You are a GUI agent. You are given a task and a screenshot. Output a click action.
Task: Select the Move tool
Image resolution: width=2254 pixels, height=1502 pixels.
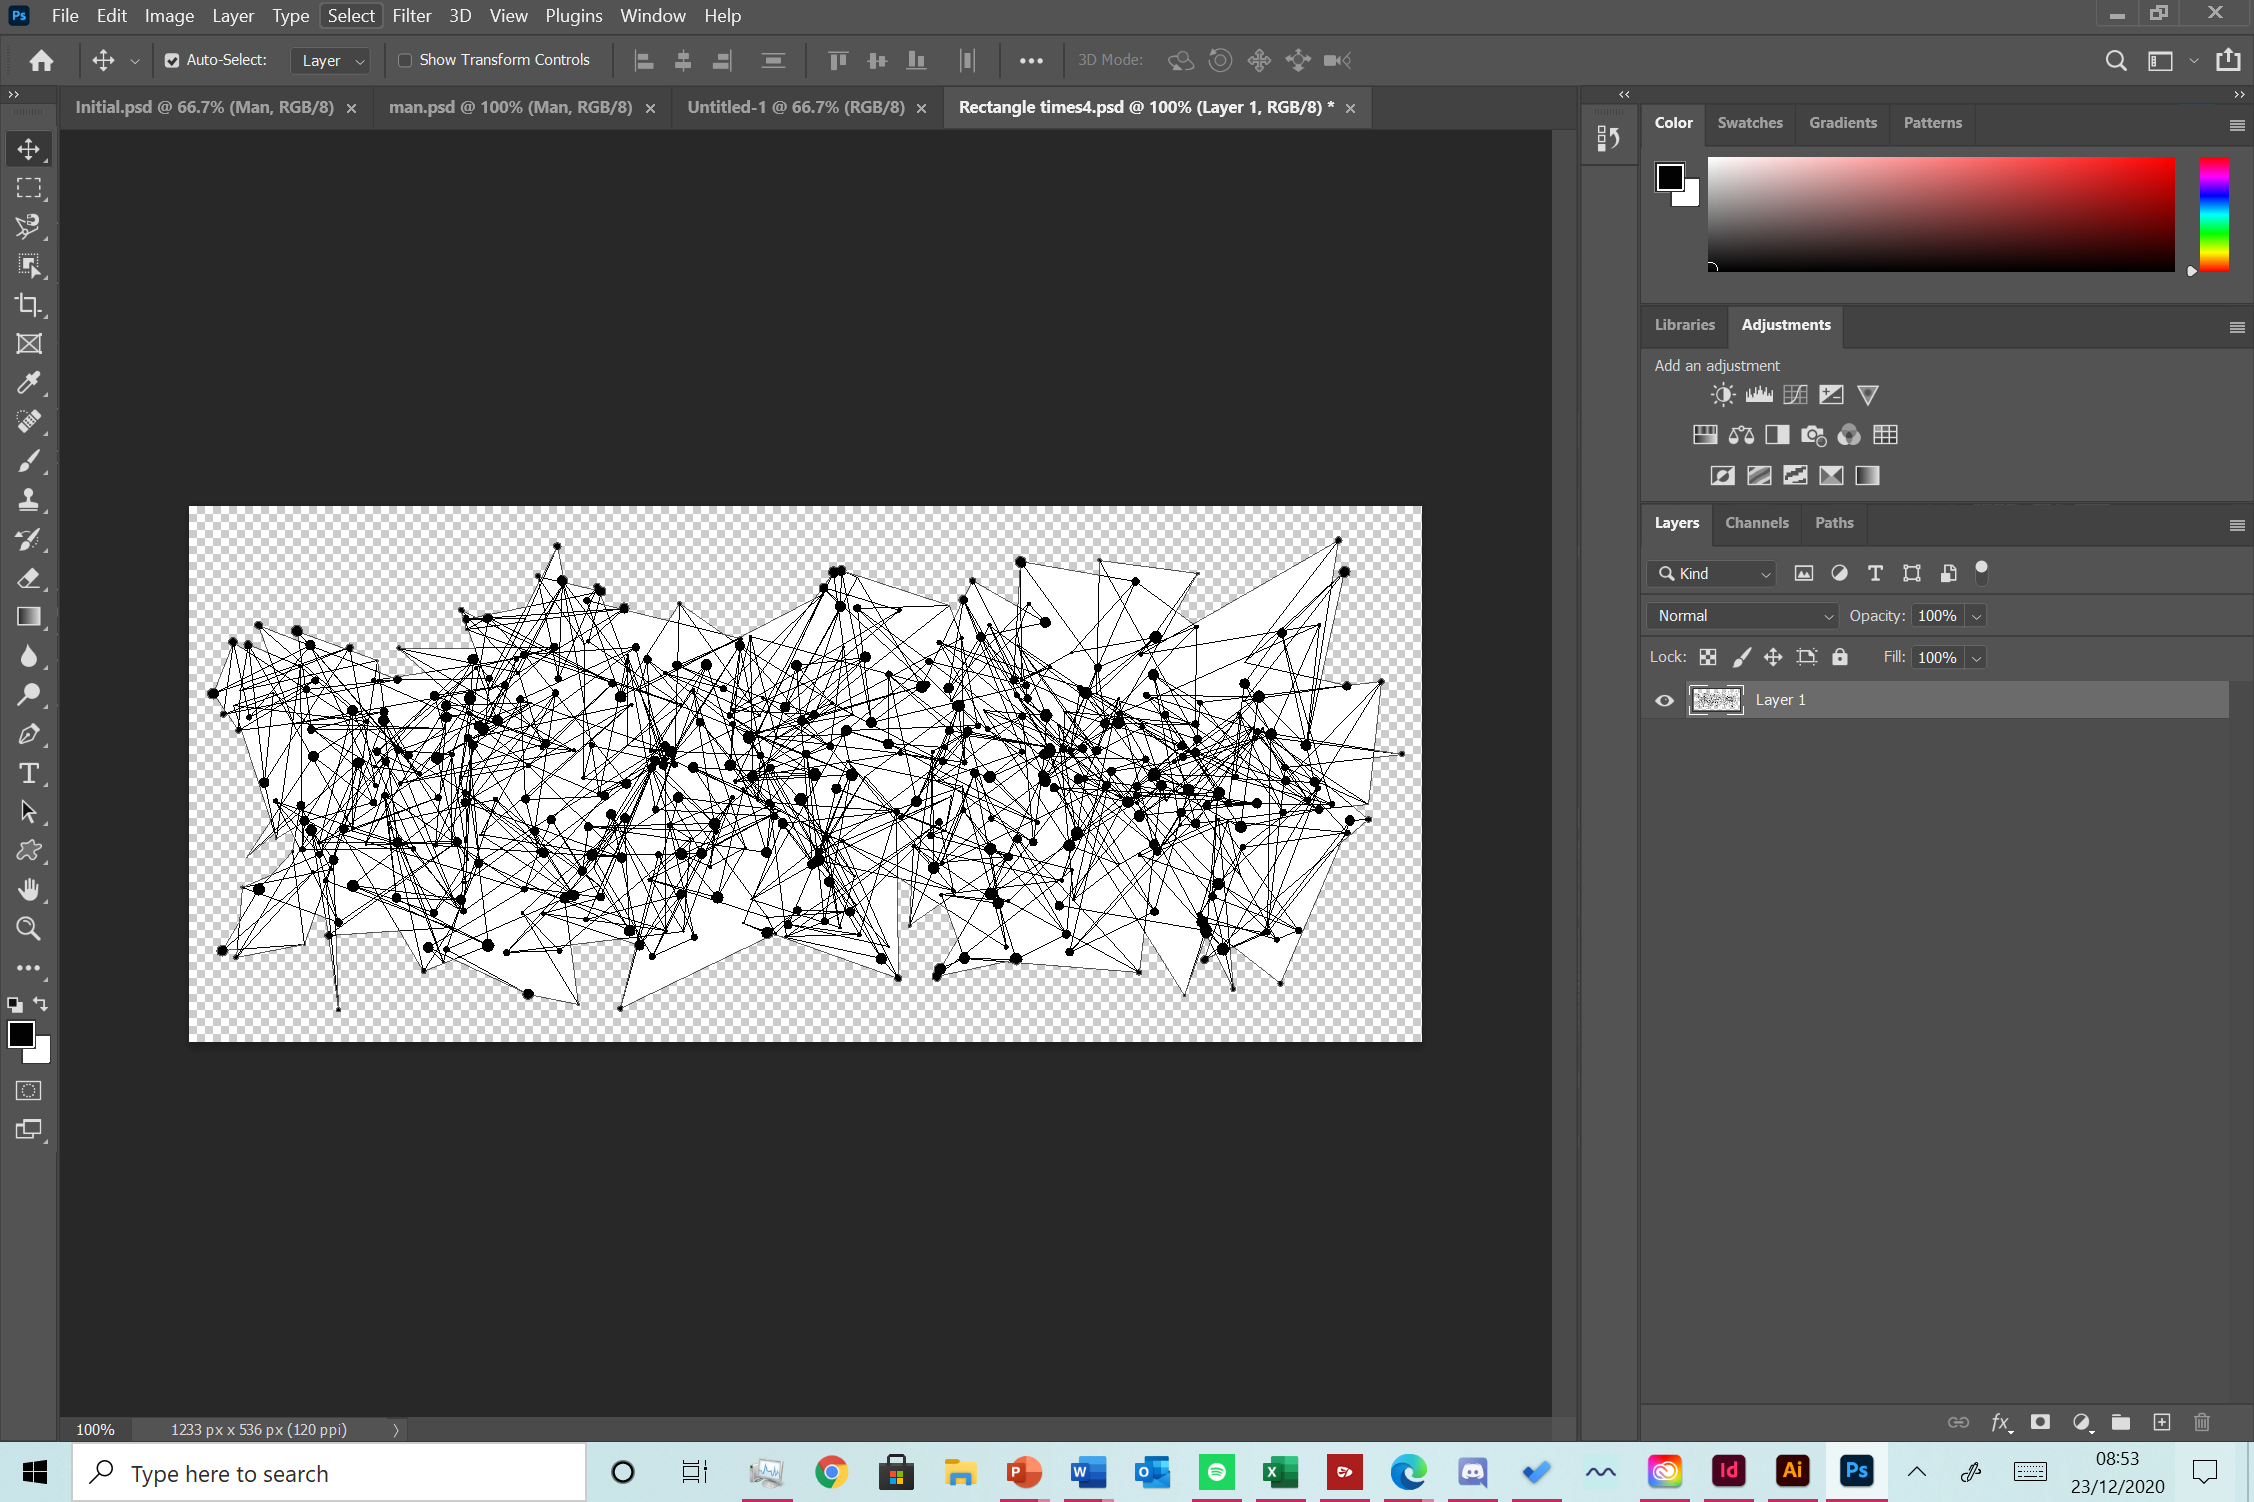28,148
